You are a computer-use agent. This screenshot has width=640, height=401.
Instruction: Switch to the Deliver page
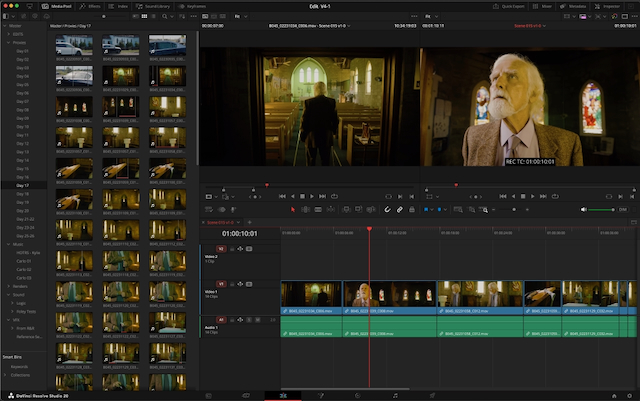(x=432, y=395)
